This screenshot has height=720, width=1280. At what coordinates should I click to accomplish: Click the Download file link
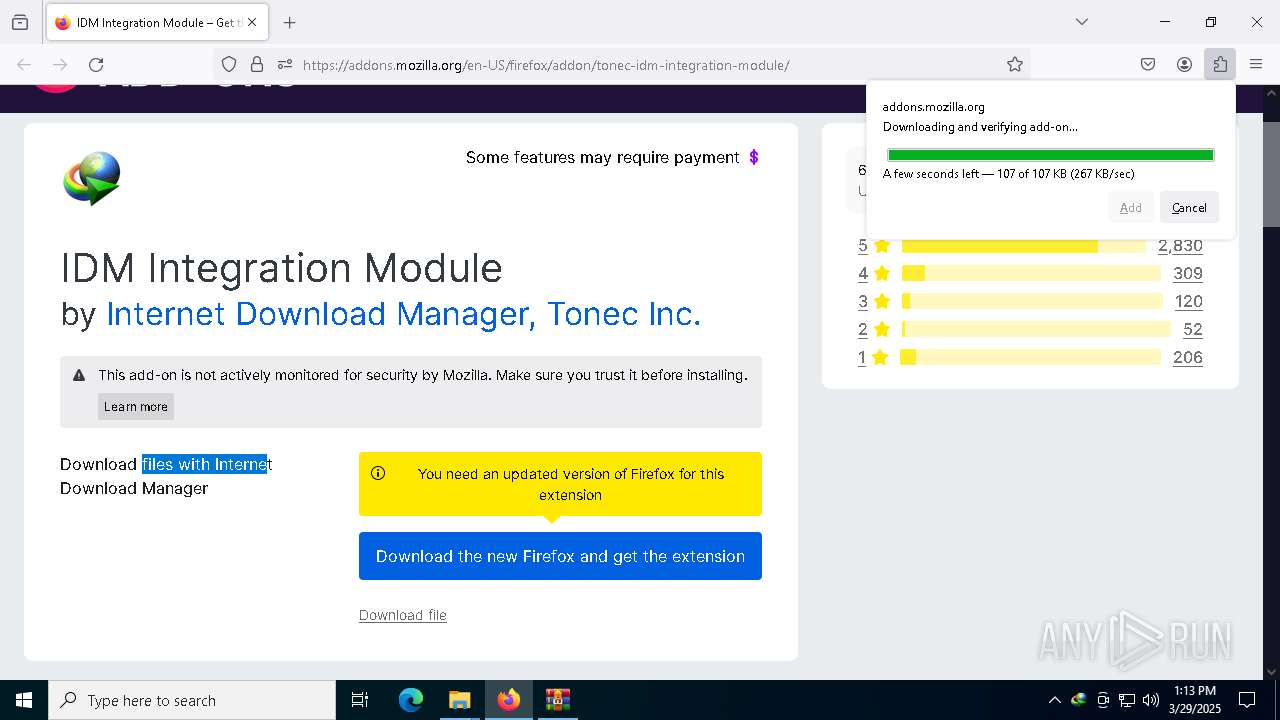pyautogui.click(x=403, y=615)
